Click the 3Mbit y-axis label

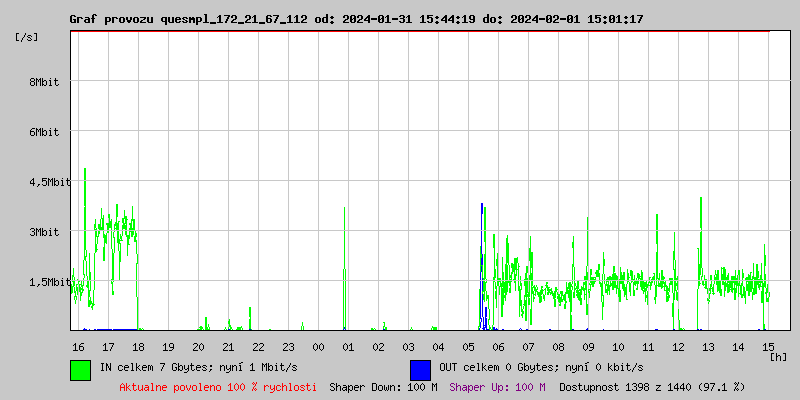click(x=43, y=232)
